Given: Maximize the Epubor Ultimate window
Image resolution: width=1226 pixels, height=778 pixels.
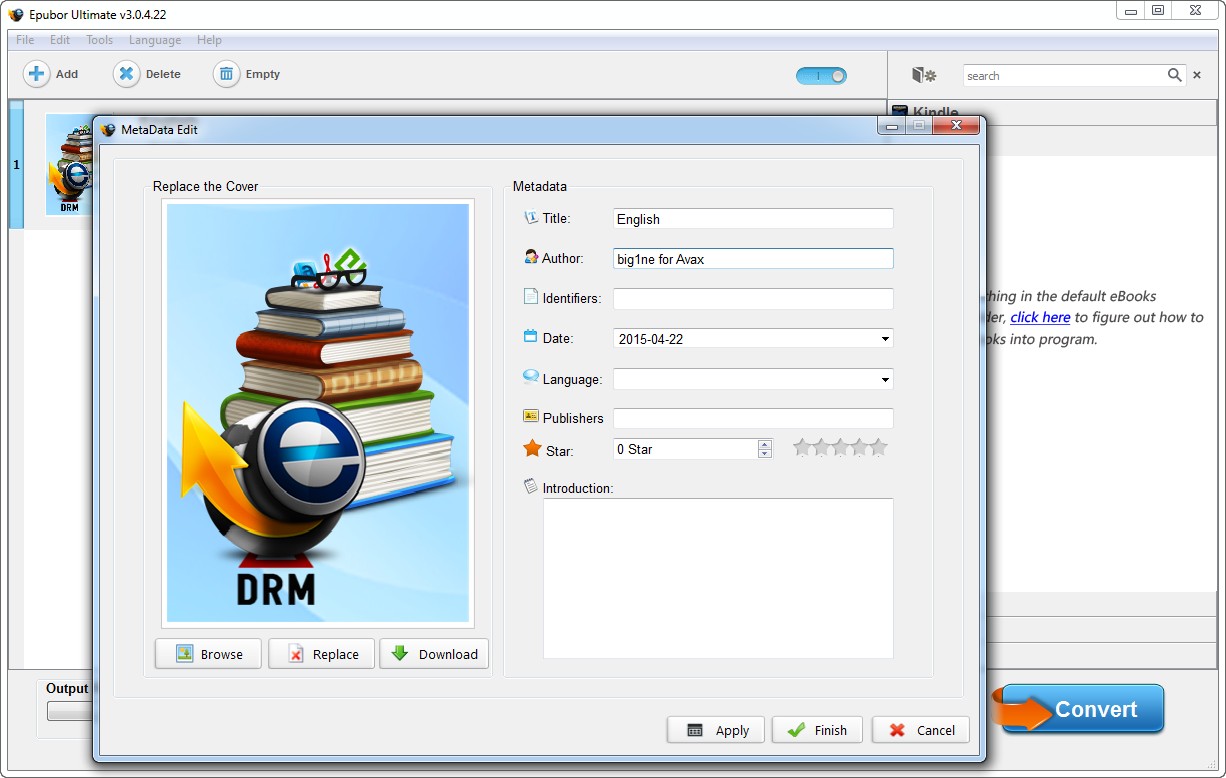Looking at the screenshot, I should [1158, 10].
